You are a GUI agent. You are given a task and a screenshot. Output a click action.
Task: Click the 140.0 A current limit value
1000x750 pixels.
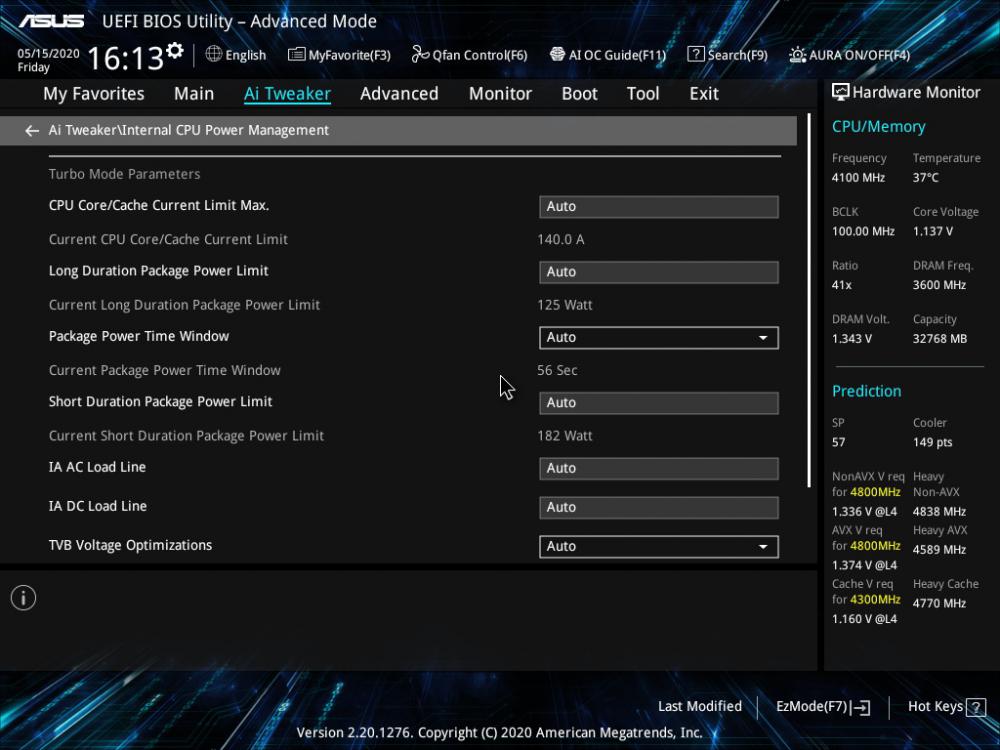point(561,240)
